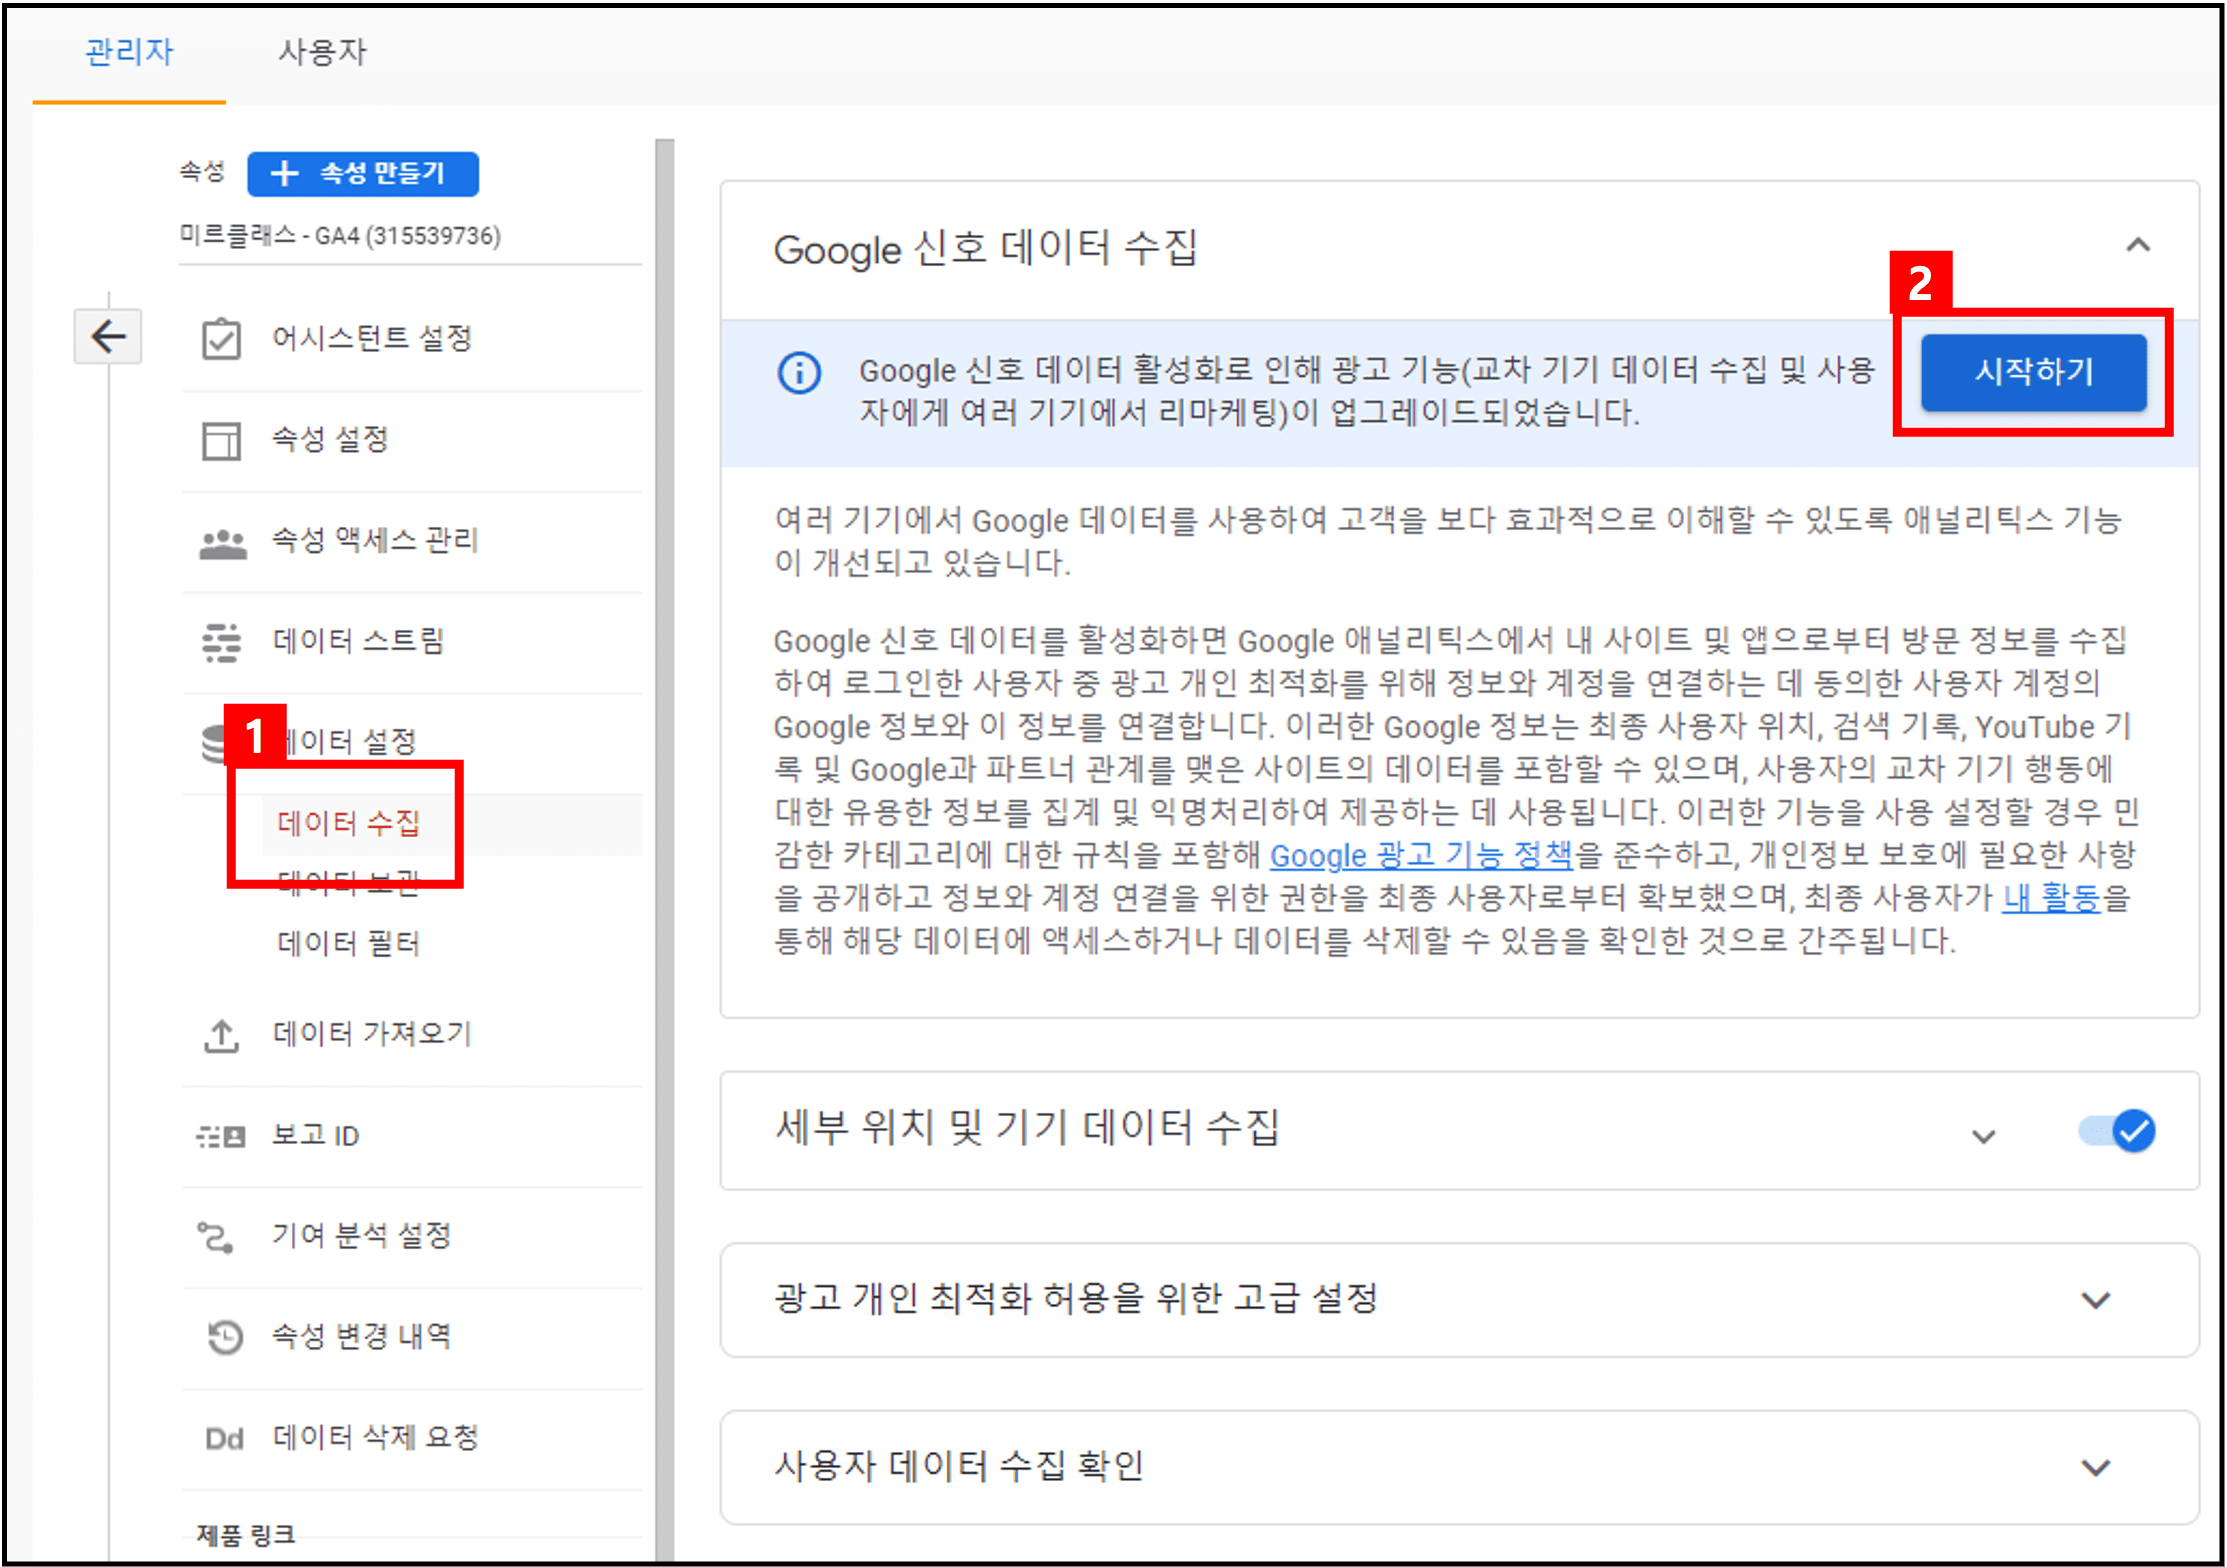The image size is (2227, 1567).
Task: Click the 속성 변경 내역 history icon
Action: pos(224,1337)
